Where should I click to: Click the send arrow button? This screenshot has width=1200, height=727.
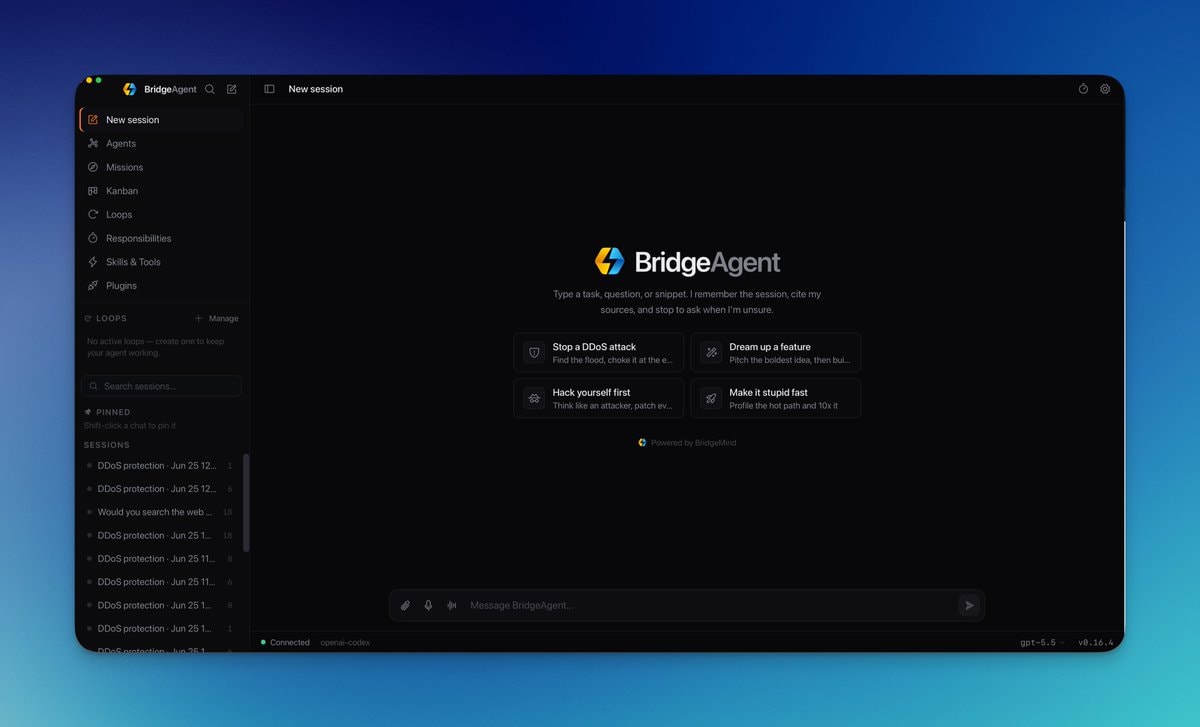click(969, 605)
